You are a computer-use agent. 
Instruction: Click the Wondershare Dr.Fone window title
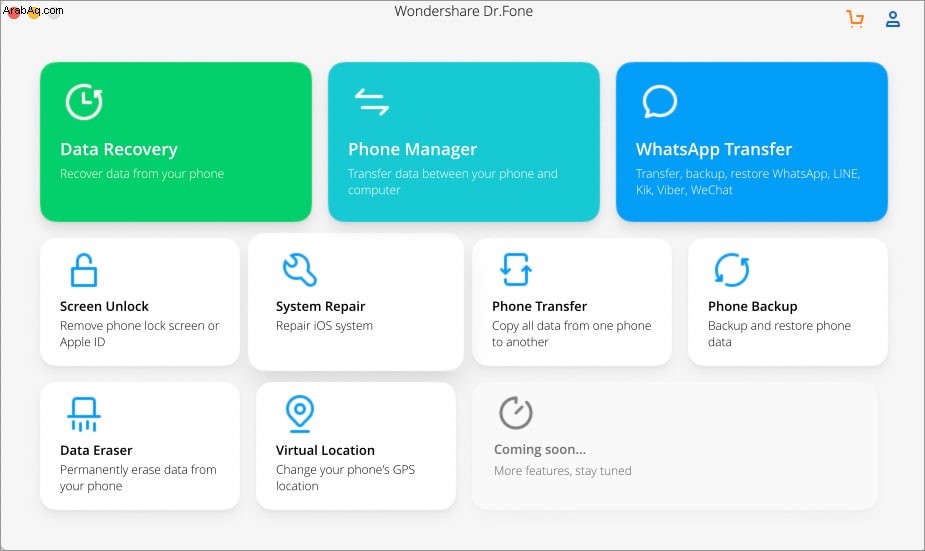[464, 11]
